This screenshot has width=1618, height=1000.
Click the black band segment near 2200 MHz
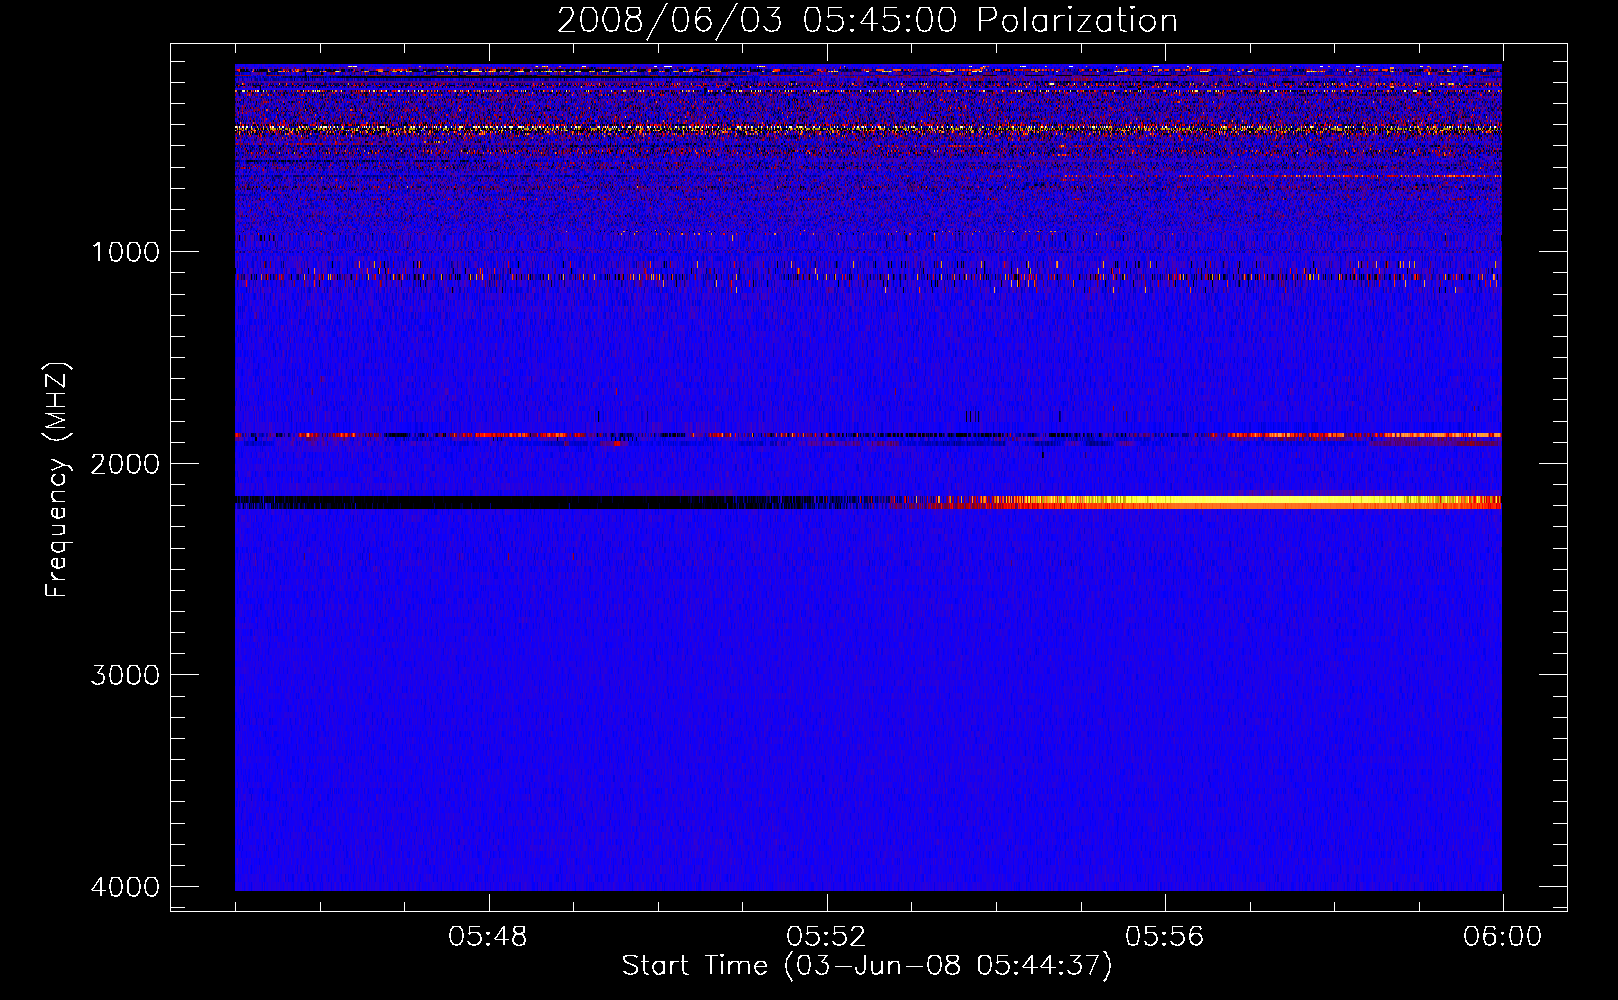click(x=540, y=502)
